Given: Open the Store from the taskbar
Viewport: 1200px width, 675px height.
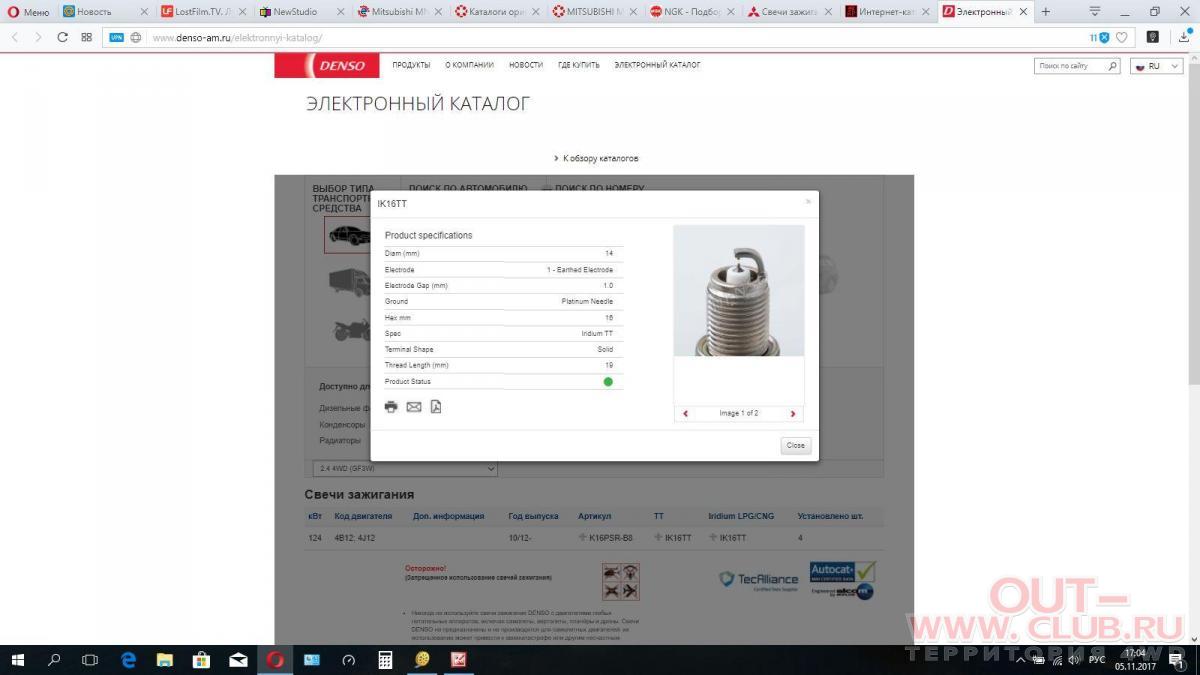Looking at the screenshot, I should coord(201,660).
